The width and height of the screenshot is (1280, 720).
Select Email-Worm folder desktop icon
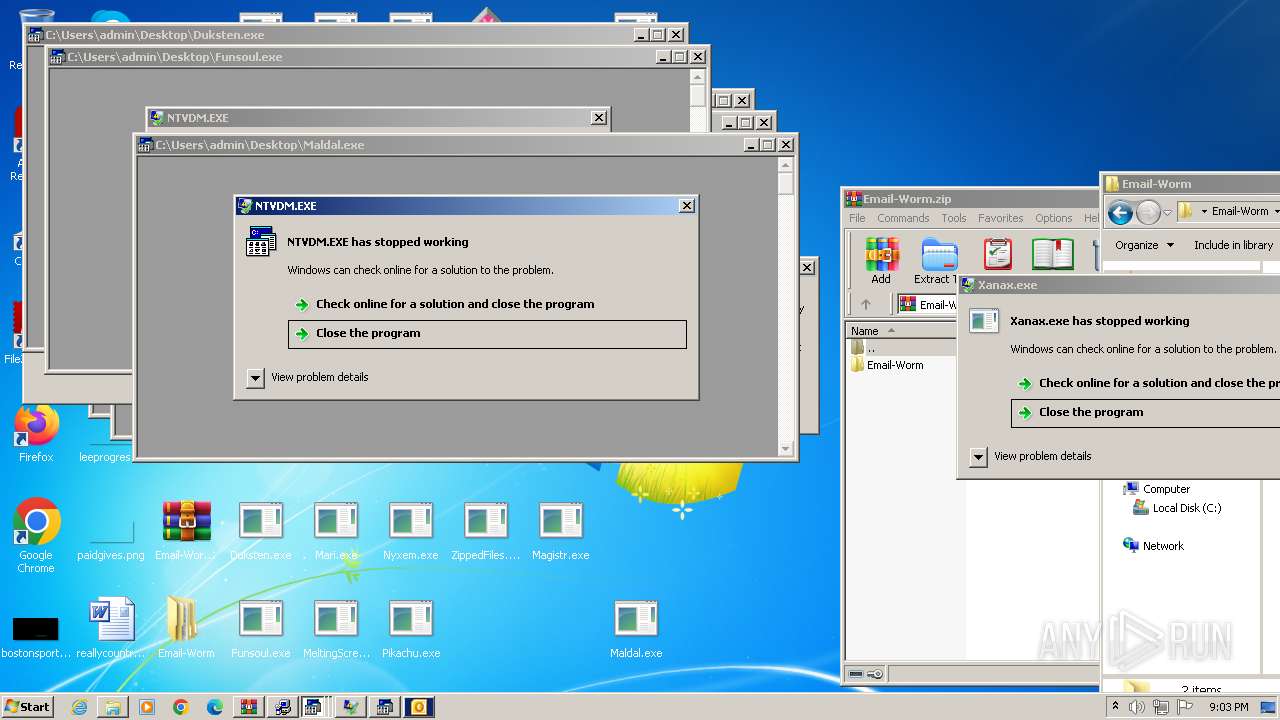pos(186,629)
